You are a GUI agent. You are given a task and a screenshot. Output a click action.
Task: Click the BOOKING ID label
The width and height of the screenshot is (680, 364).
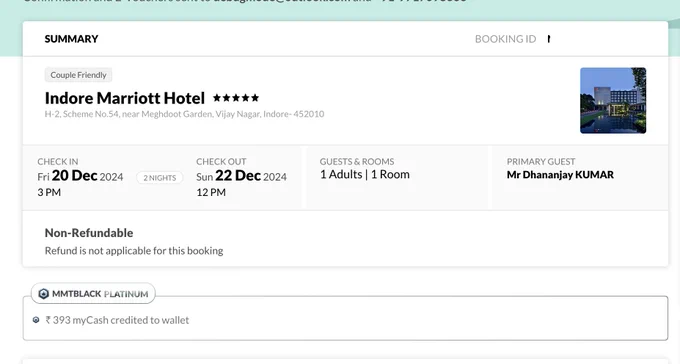505,39
